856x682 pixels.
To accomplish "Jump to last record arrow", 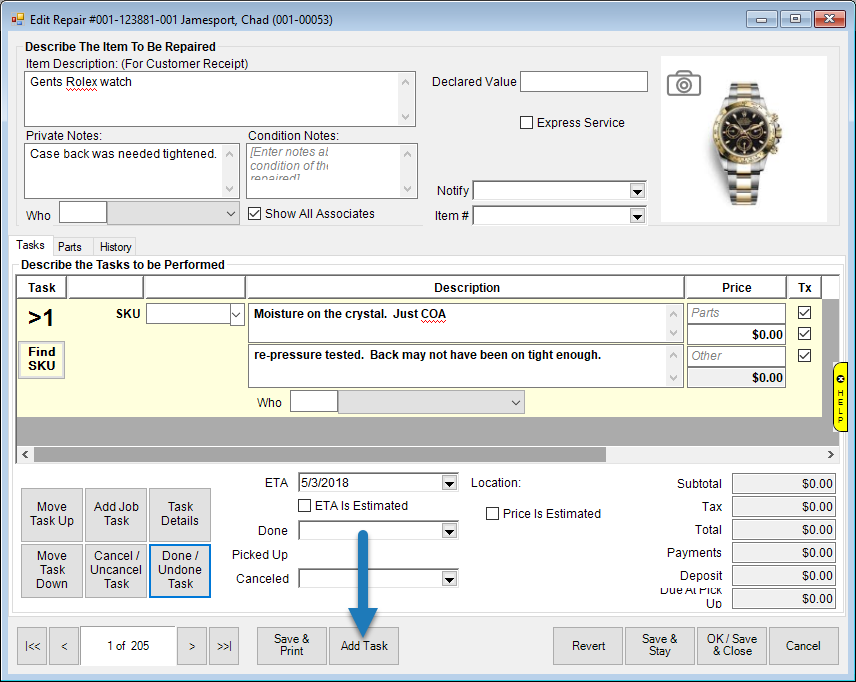I will point(224,646).
